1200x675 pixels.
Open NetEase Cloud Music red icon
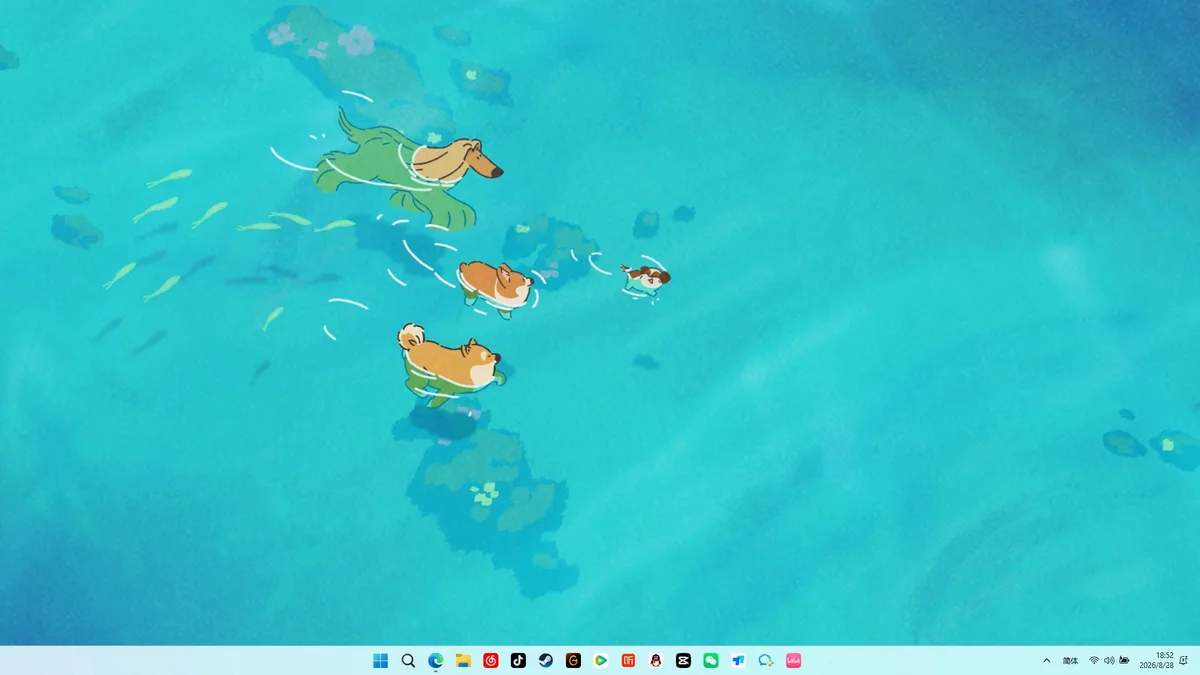point(490,660)
